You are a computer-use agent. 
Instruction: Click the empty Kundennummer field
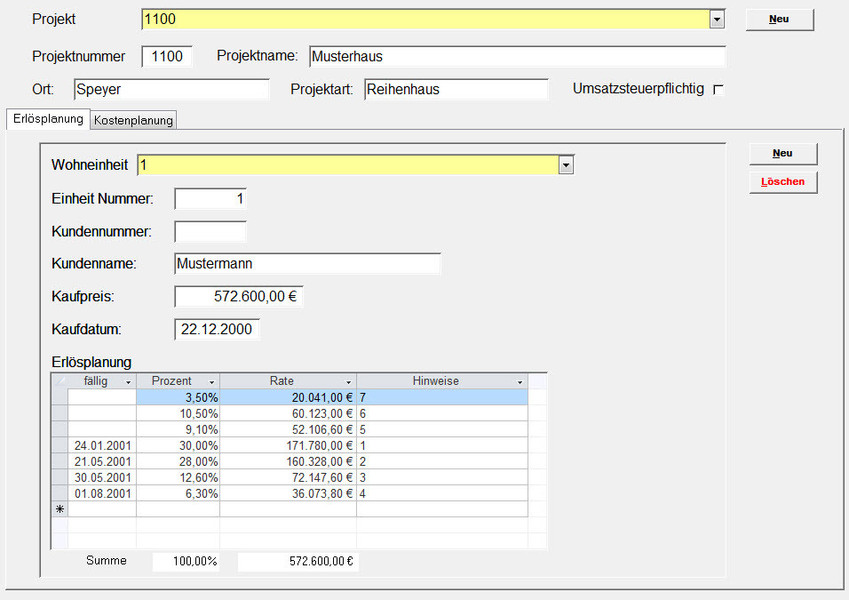210,231
